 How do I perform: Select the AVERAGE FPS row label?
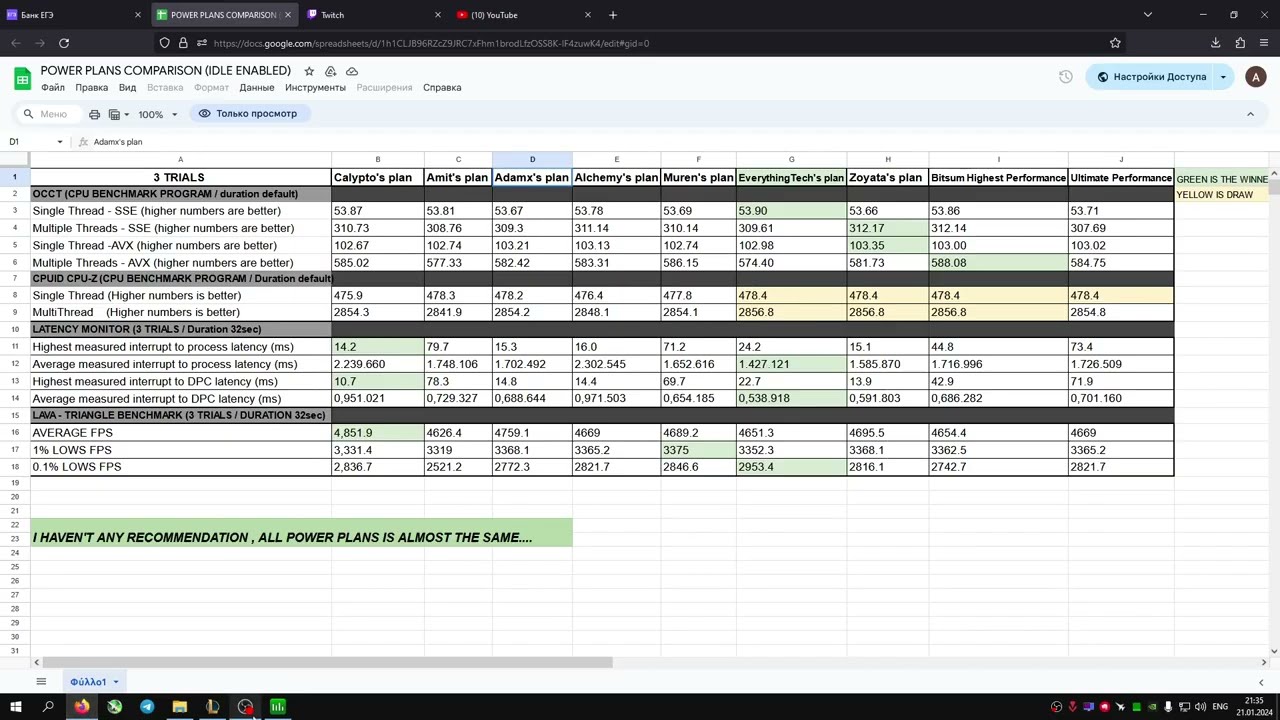click(180, 433)
